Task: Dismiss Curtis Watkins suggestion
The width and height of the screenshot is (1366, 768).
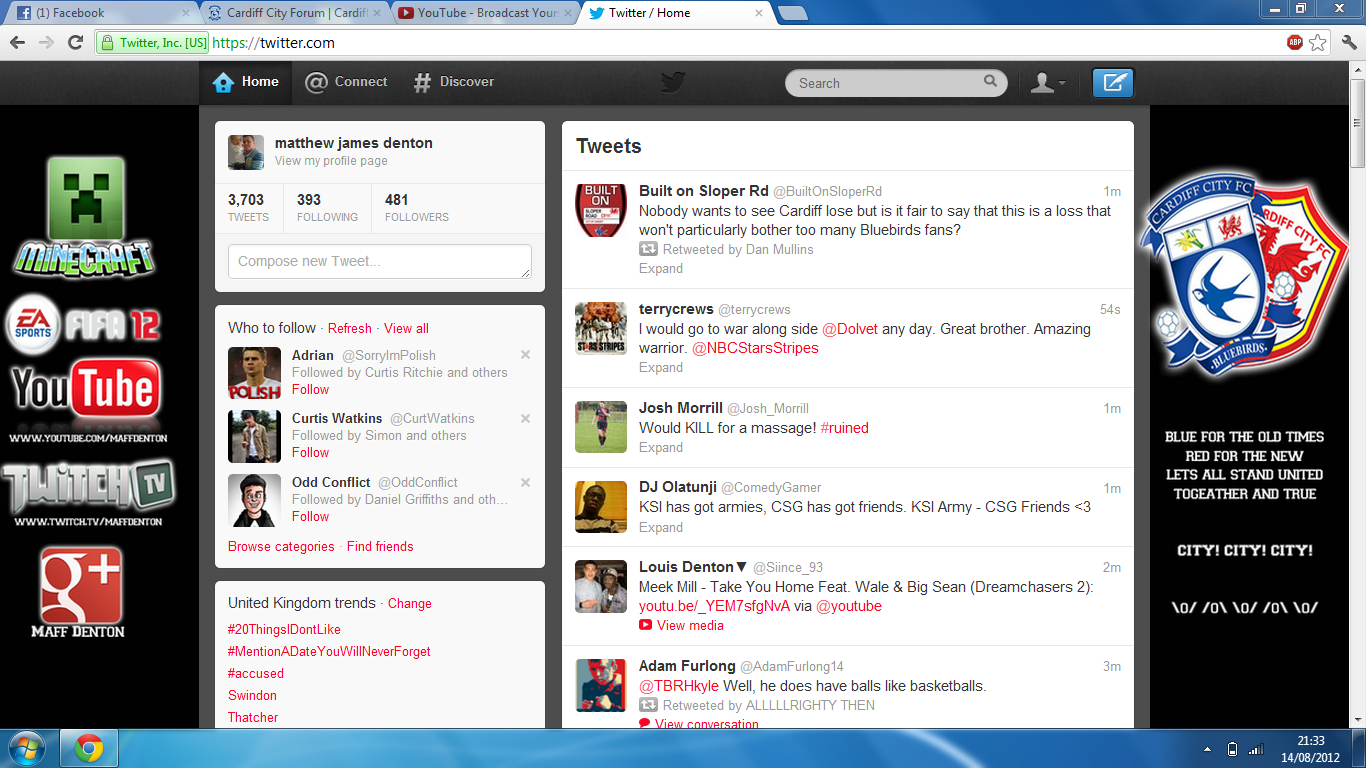Action: 525,418
